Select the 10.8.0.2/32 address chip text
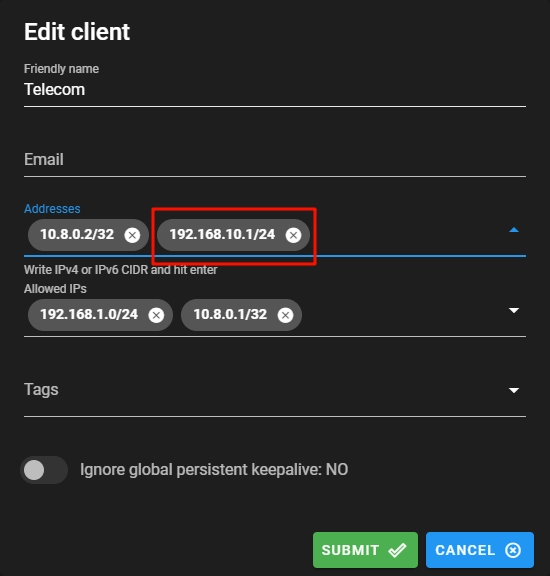This screenshot has width=550, height=576. click(x=77, y=234)
